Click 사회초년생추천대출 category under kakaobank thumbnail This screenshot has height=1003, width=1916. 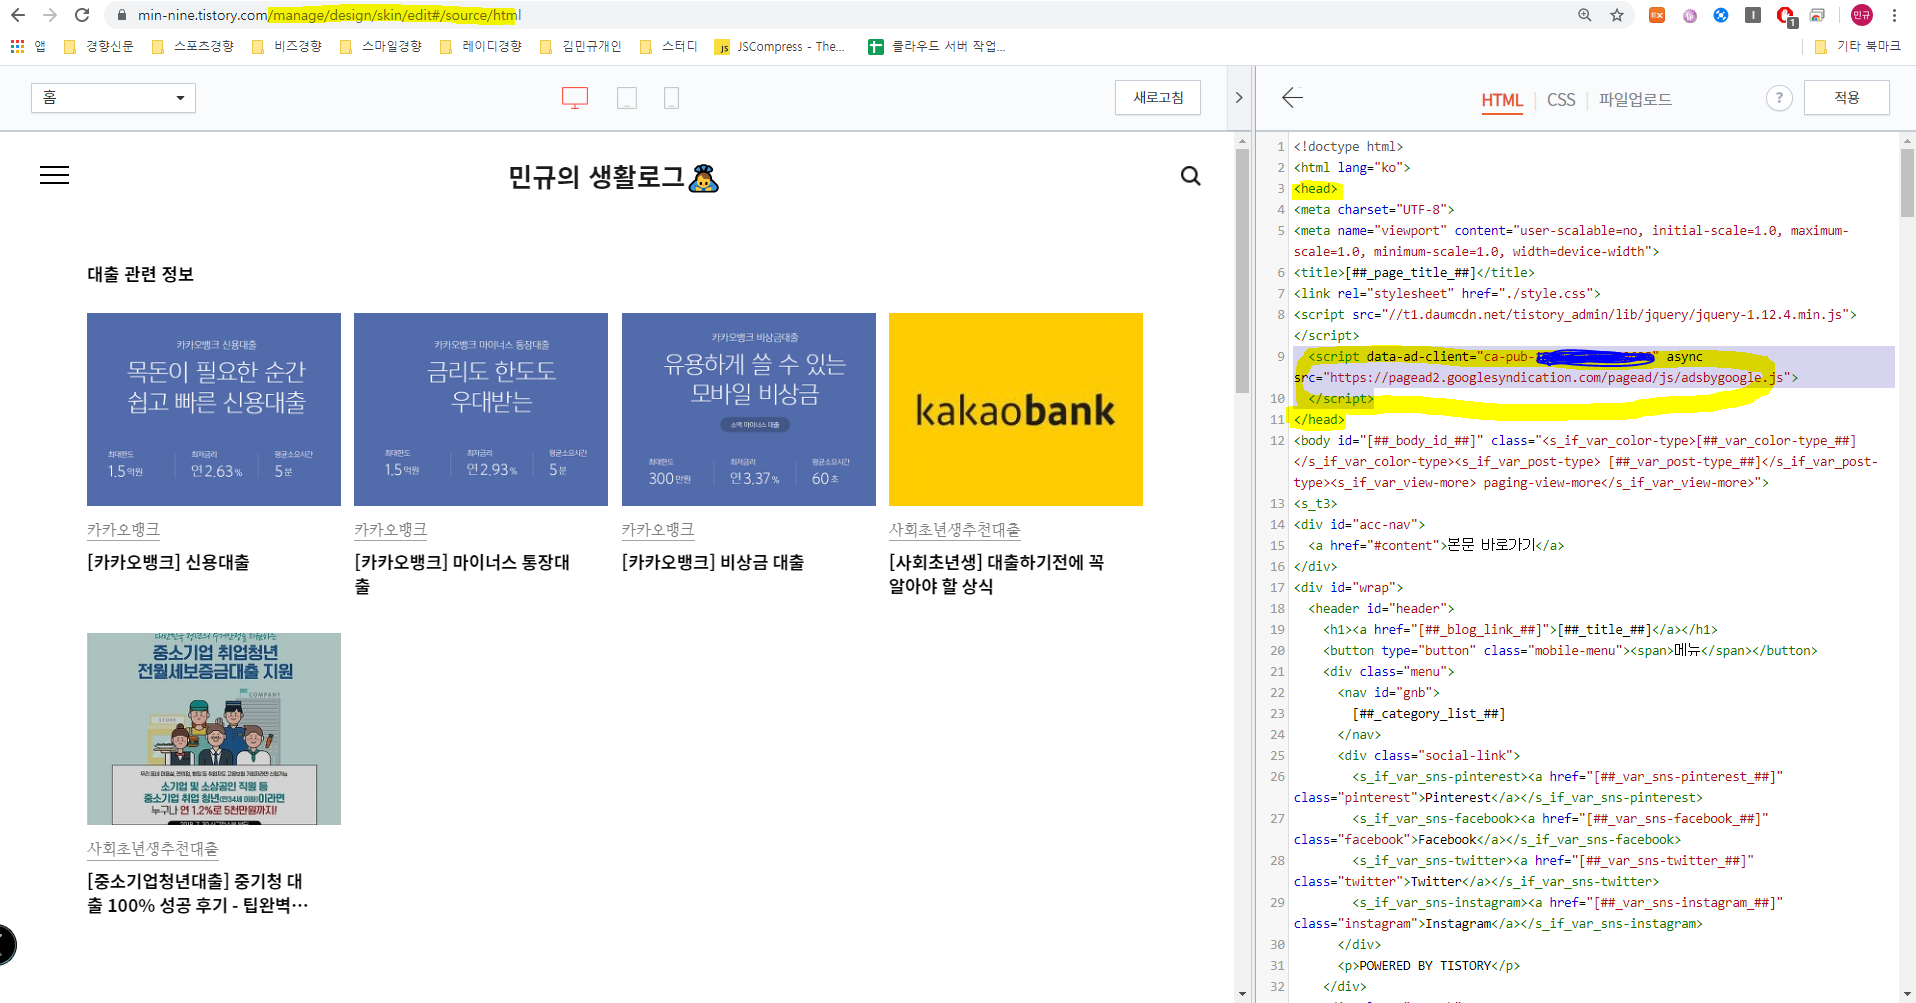(955, 530)
